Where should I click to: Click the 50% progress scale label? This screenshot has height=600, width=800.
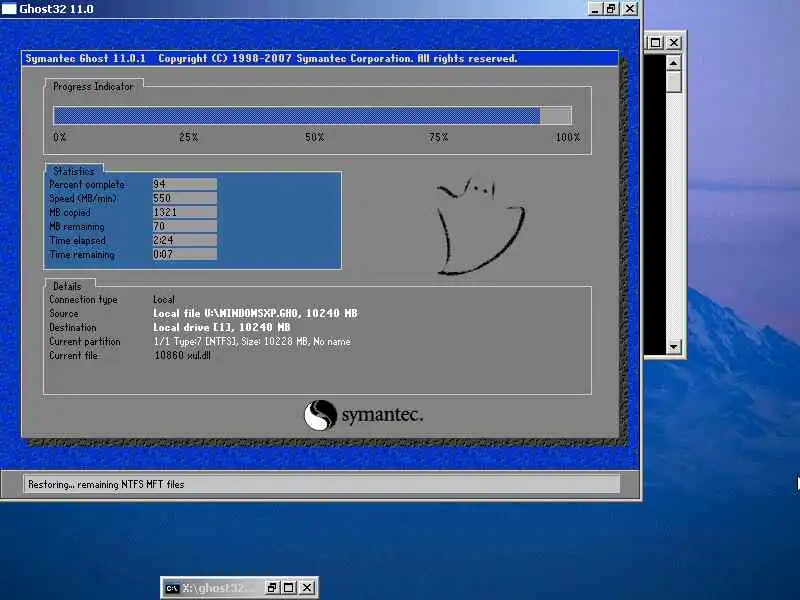(314, 137)
